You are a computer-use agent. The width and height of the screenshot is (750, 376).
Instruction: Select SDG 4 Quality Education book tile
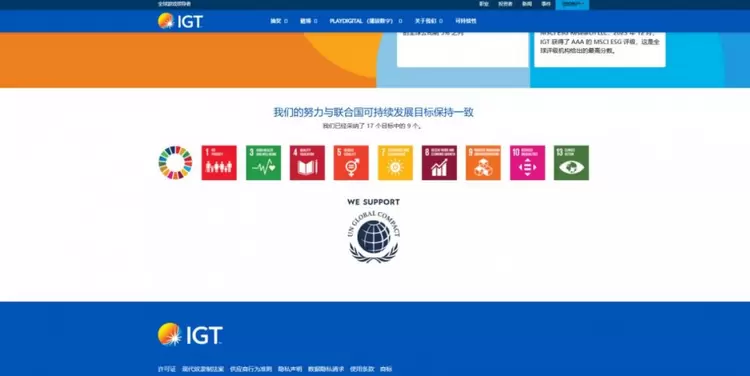coord(307,163)
